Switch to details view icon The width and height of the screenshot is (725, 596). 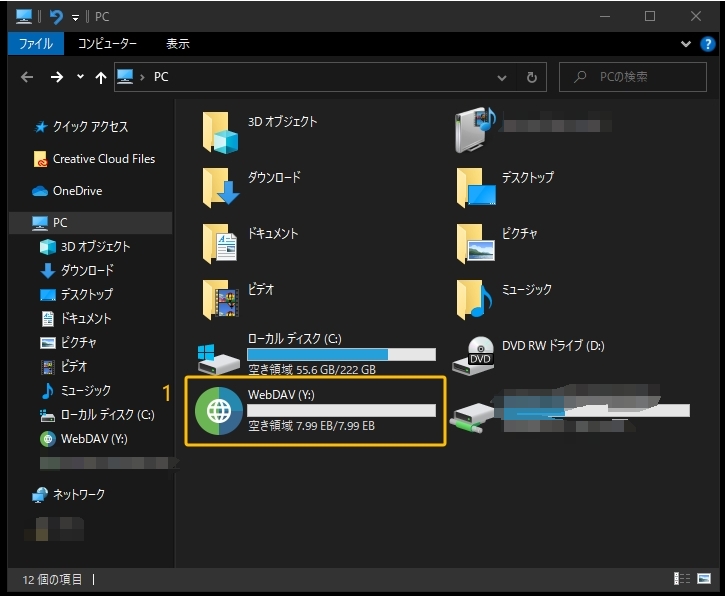coord(682,579)
